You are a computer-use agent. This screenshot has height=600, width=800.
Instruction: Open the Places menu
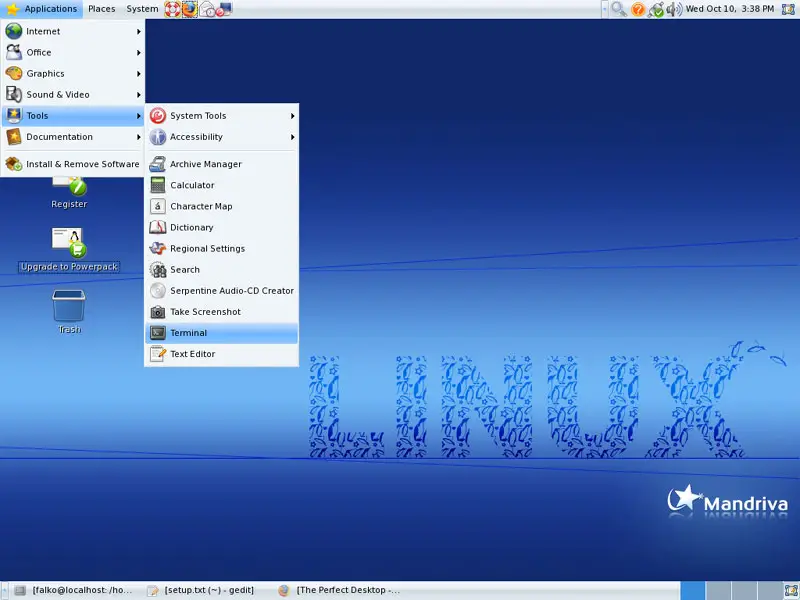point(102,9)
